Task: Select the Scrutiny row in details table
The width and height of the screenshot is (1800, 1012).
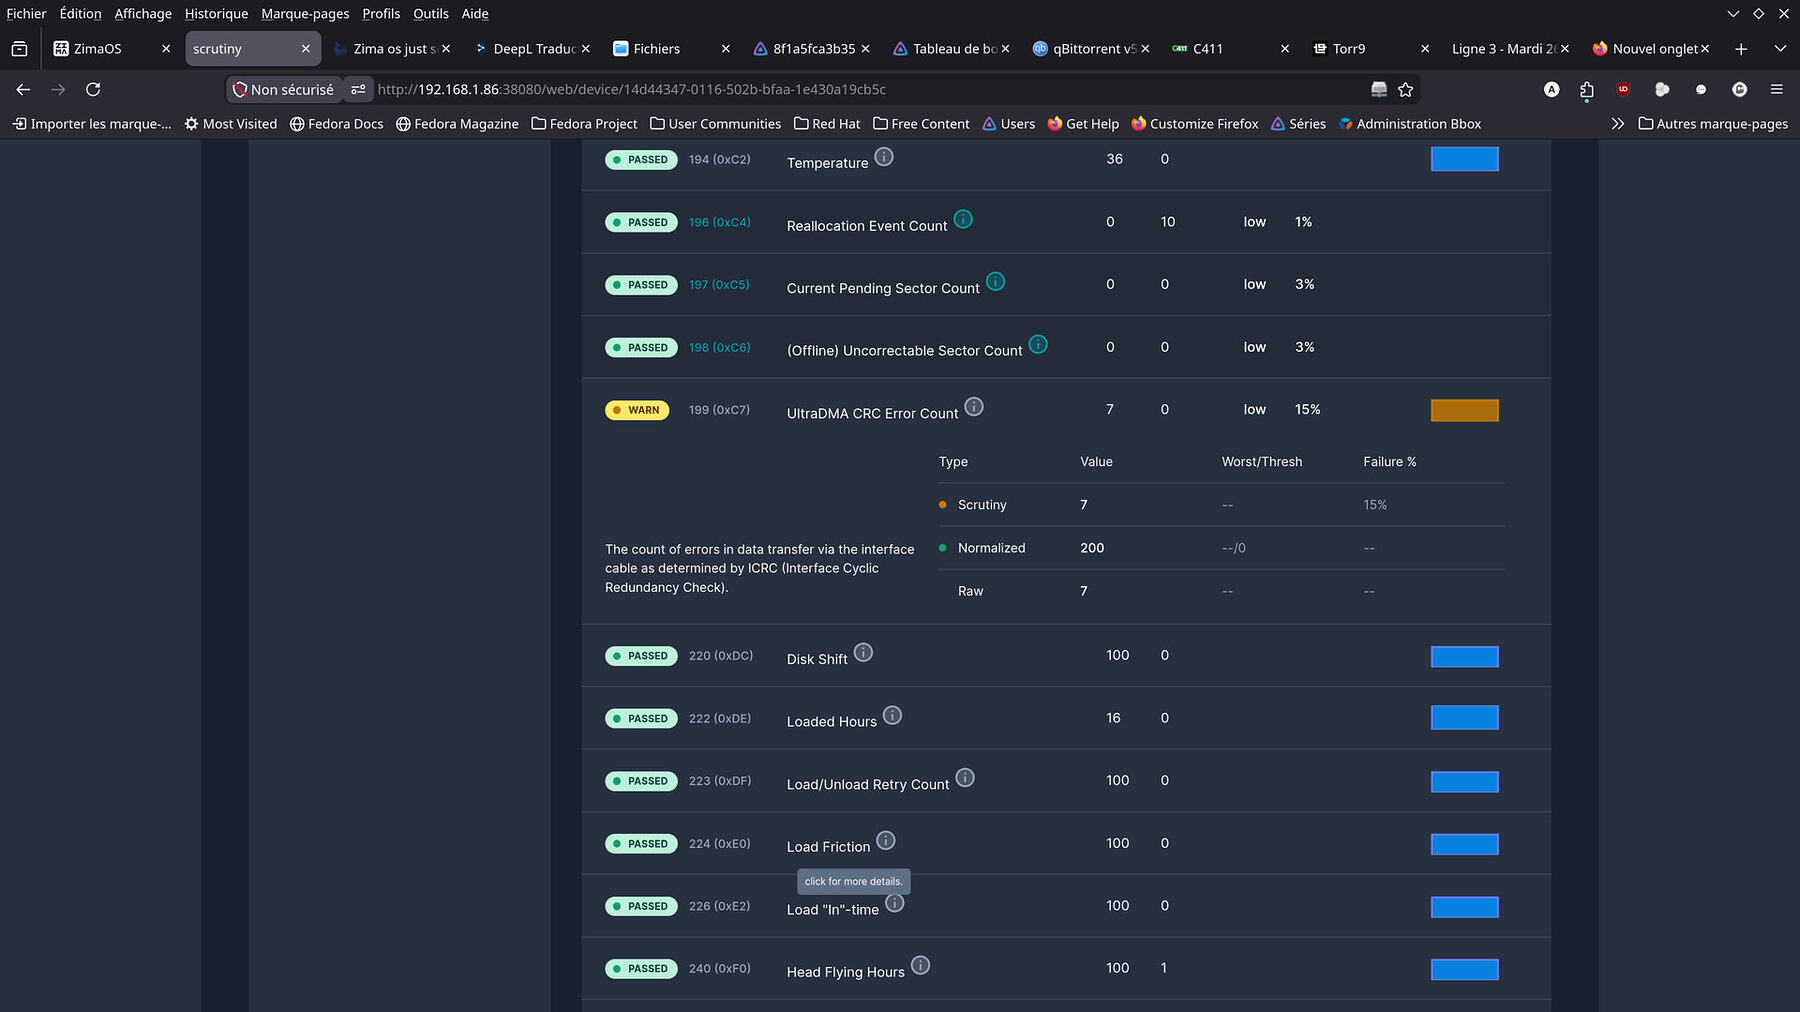Action: point(1222,505)
